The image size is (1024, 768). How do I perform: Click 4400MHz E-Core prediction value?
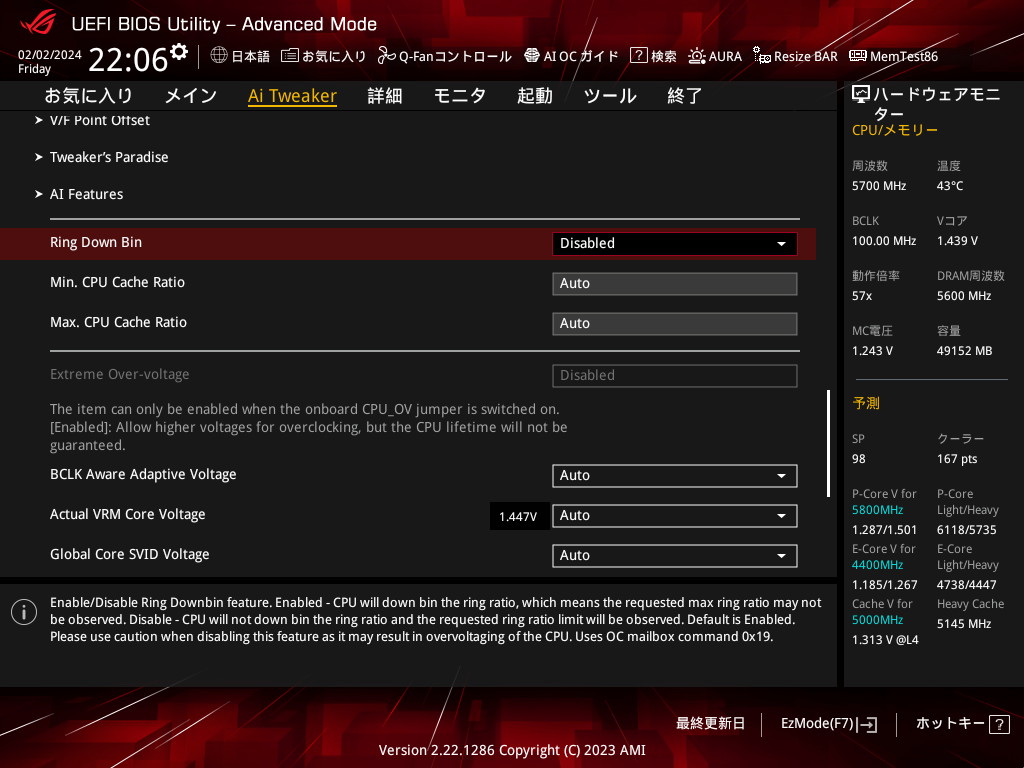[x=878, y=565]
